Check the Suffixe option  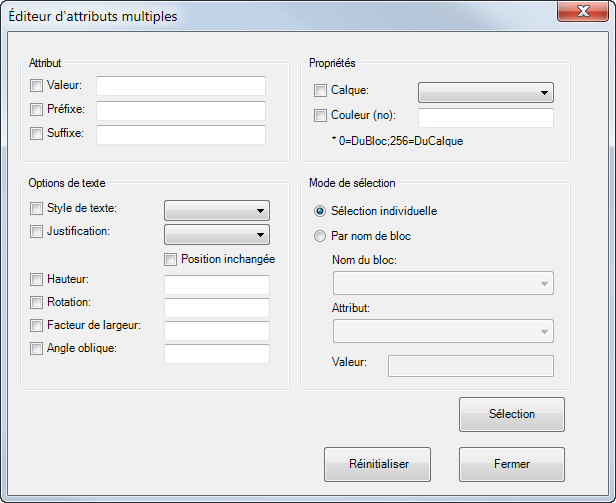pyautogui.click(x=37, y=133)
